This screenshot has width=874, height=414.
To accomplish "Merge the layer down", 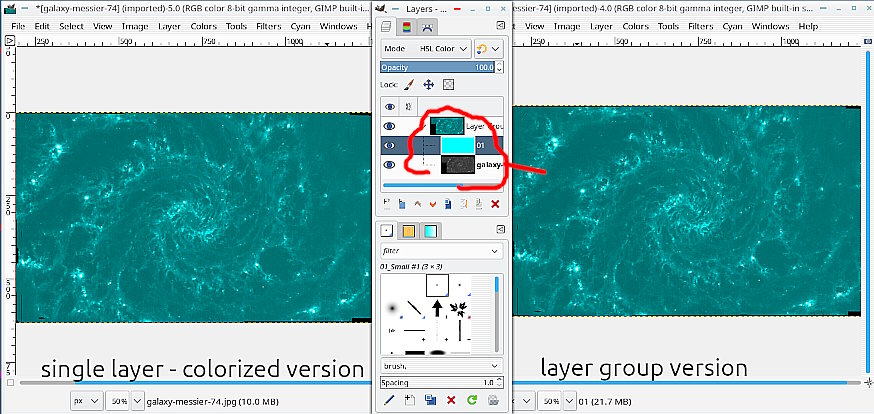I will [463, 204].
